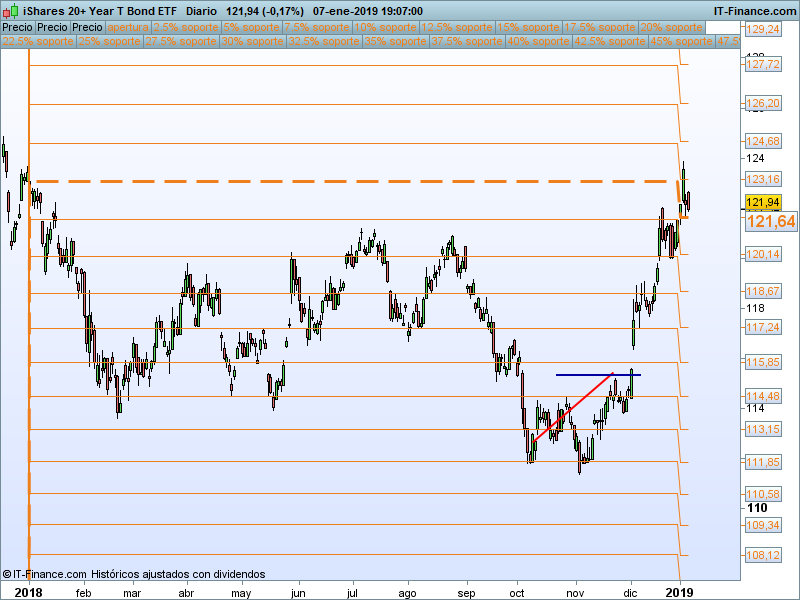Image resolution: width=800 pixels, height=600 pixels.
Task: Select the yellow 121,94 current price tag
Action: (763, 202)
